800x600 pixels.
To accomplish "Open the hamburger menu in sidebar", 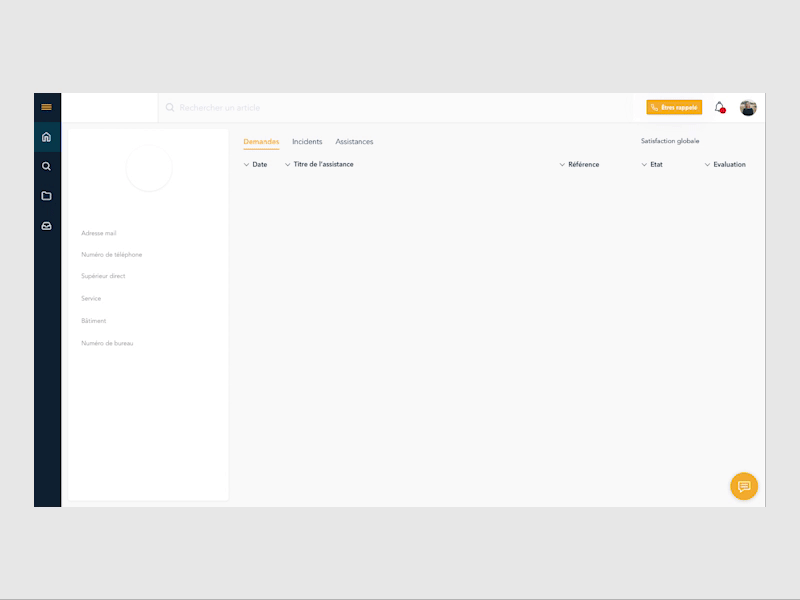I will click(46, 105).
